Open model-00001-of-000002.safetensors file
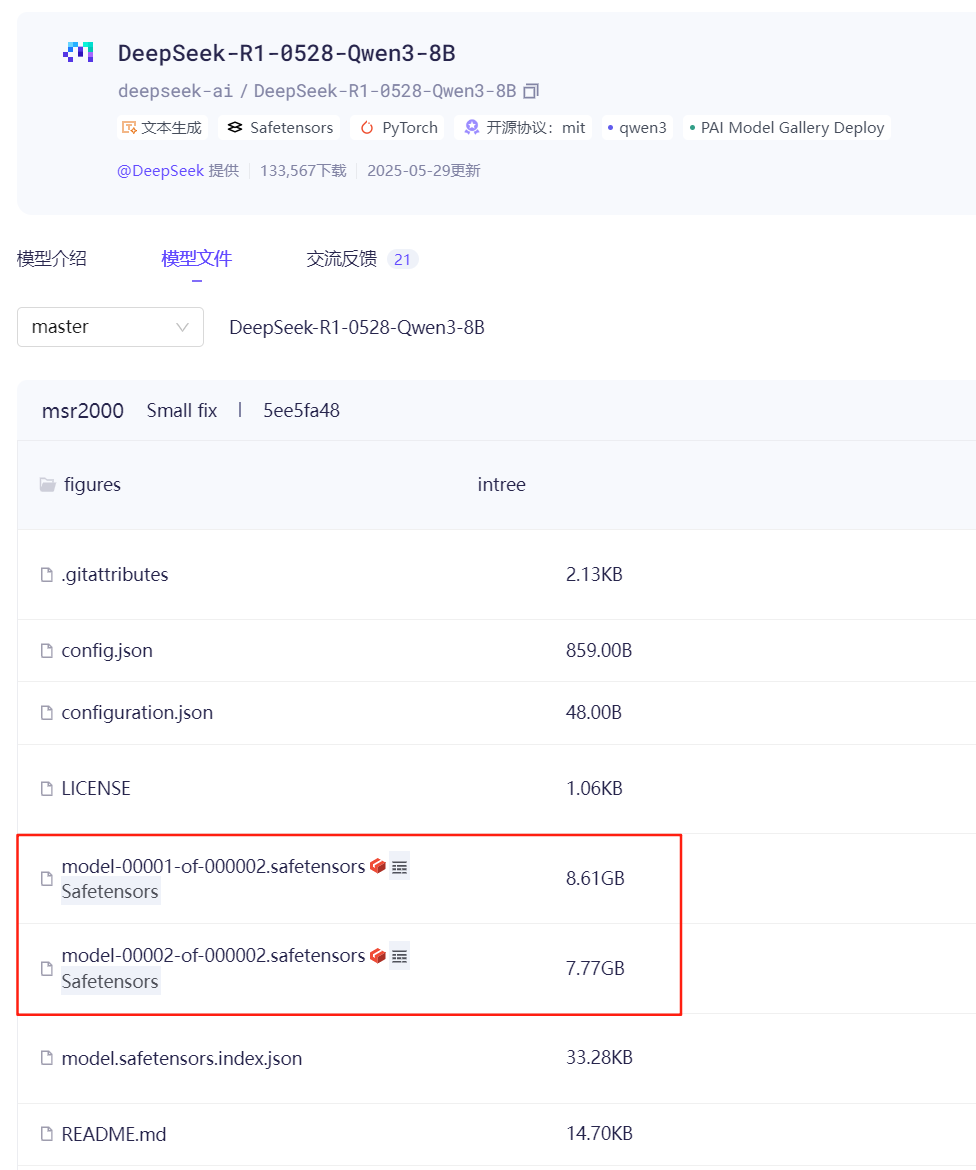The width and height of the screenshot is (976, 1170). [x=213, y=866]
